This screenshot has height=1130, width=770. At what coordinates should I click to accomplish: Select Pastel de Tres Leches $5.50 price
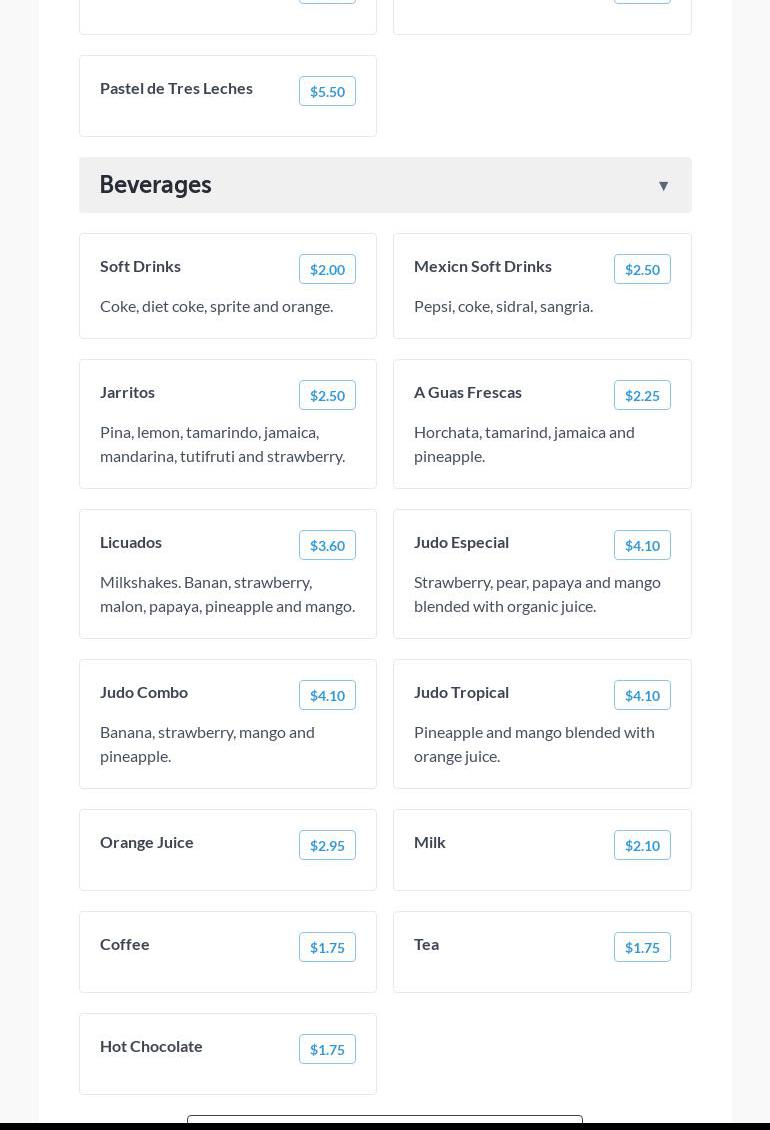pos(327,91)
